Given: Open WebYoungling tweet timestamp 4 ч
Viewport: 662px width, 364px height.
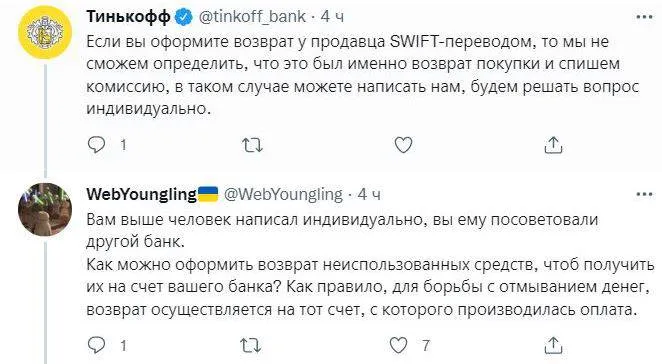Looking at the screenshot, I should 369,195.
